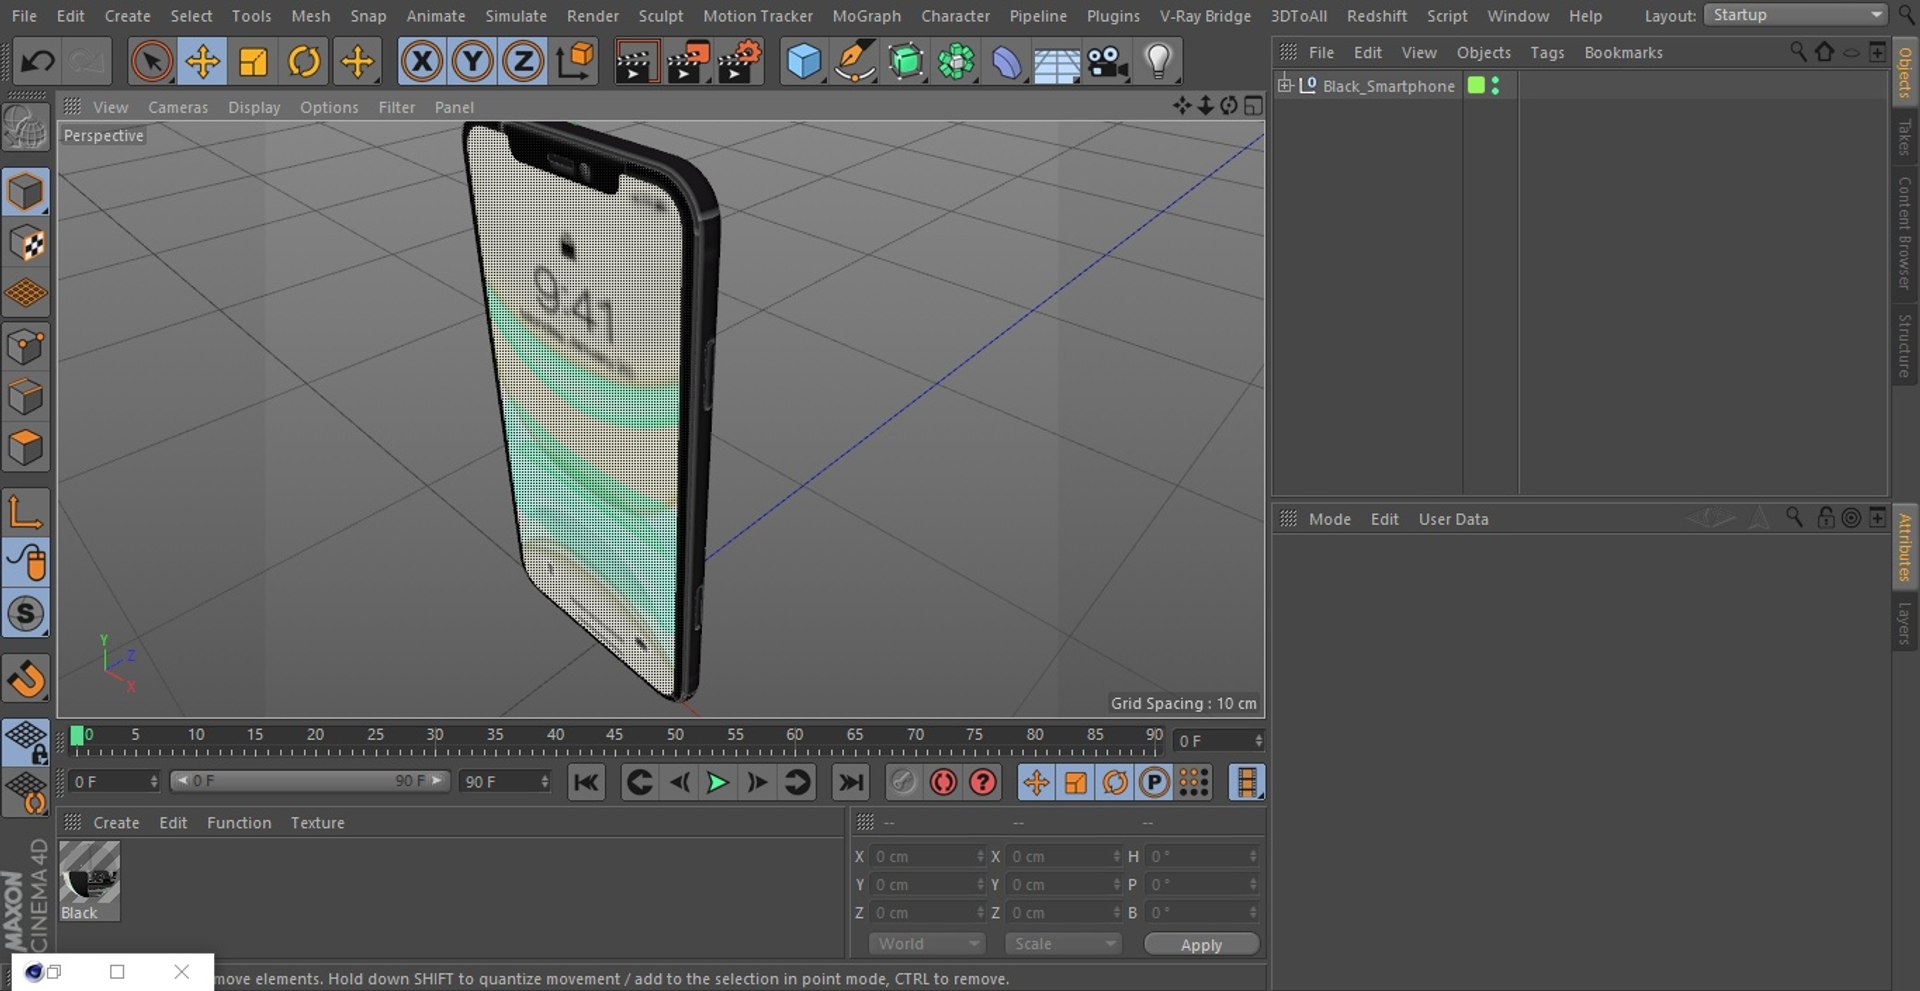Image resolution: width=1920 pixels, height=991 pixels.
Task: Open the Camera object tool
Action: pyautogui.click(x=1107, y=62)
